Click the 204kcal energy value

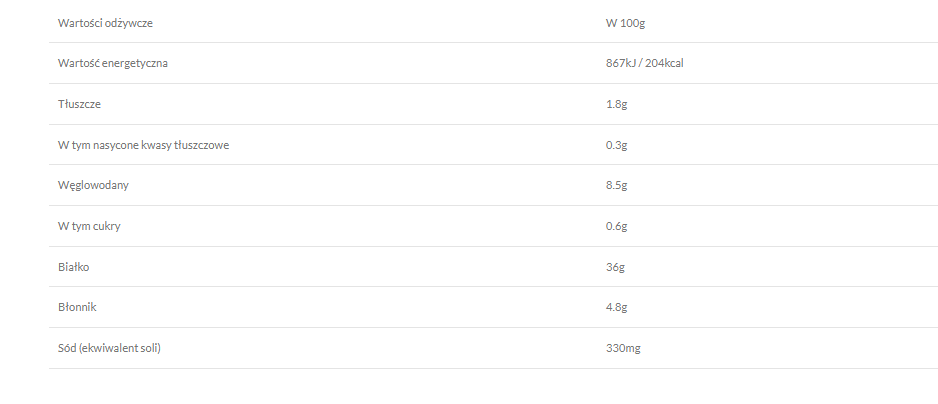click(x=662, y=63)
